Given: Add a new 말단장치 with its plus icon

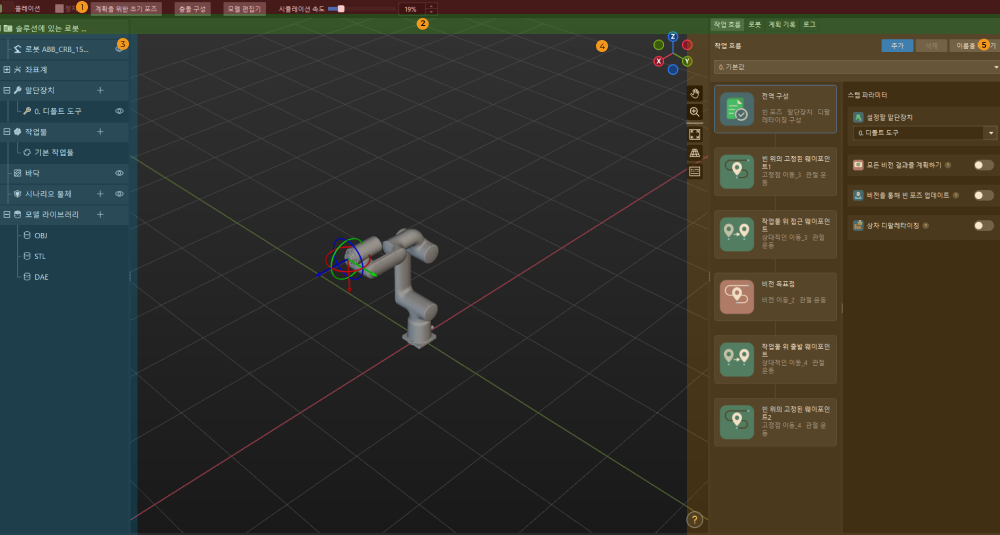Looking at the screenshot, I should coord(100,91).
